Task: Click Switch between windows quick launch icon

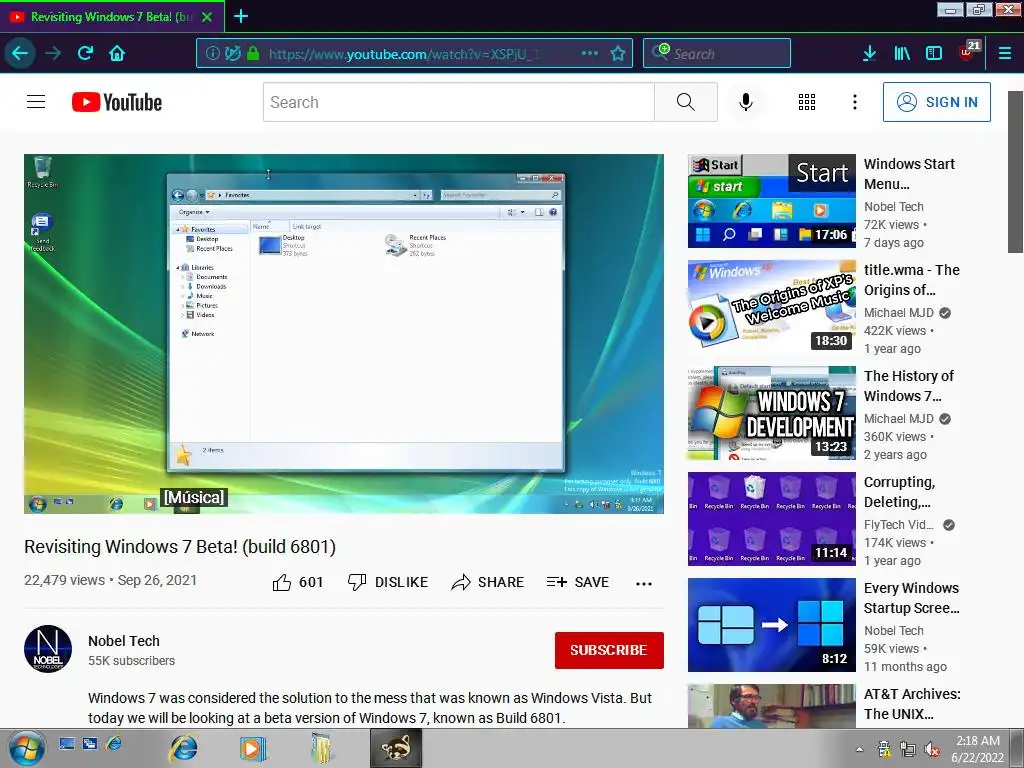Action: tap(89, 743)
